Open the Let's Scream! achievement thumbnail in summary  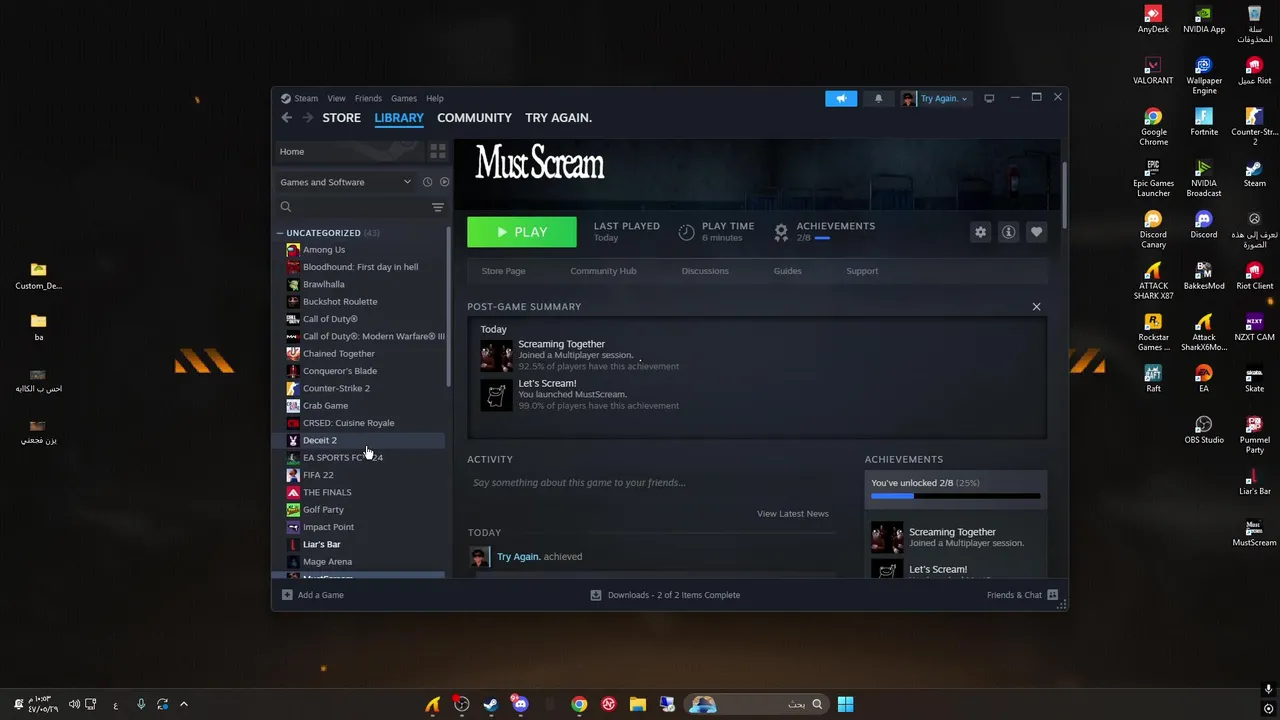(496, 394)
